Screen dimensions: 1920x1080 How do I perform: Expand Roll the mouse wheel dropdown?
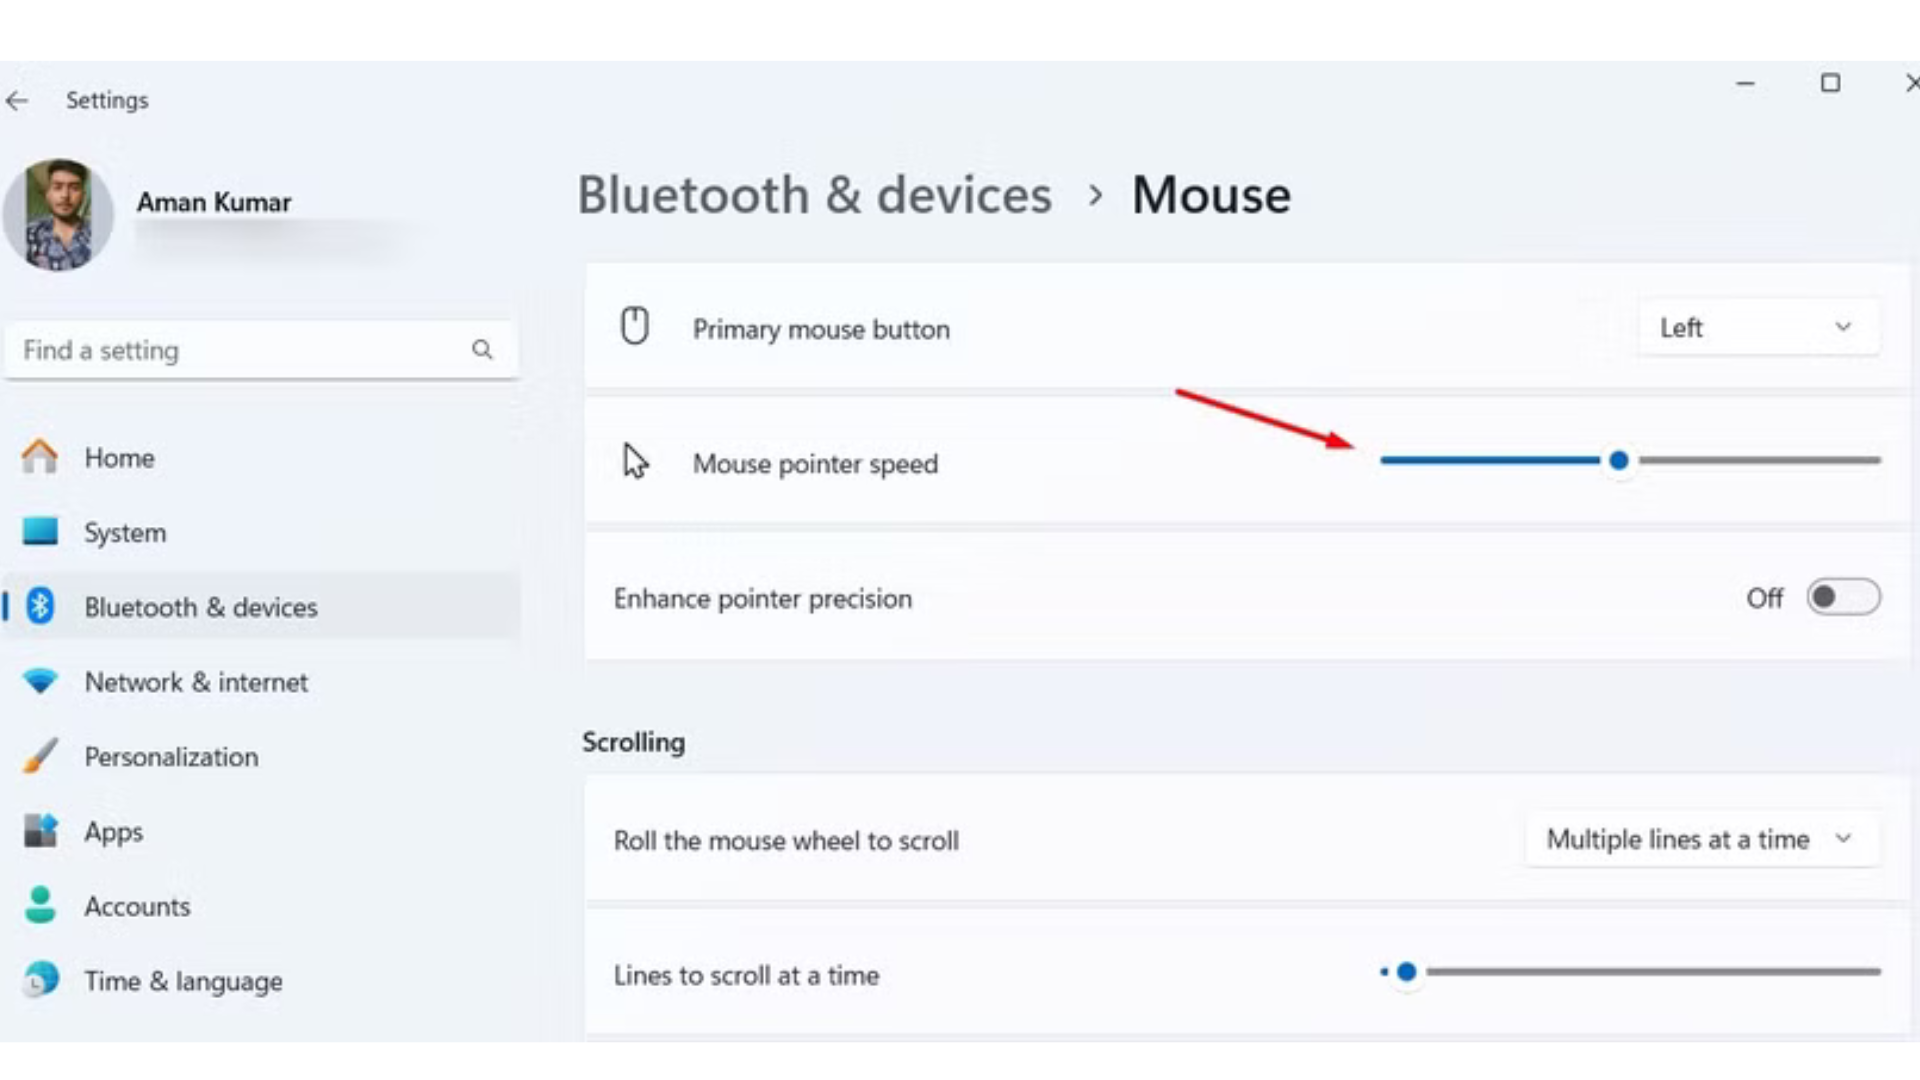pos(1700,839)
